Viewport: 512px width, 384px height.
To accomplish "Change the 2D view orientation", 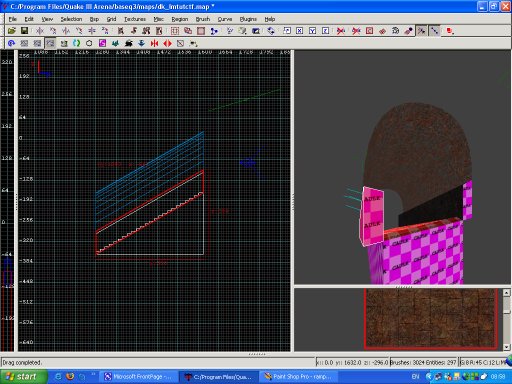I will tap(229, 31).
